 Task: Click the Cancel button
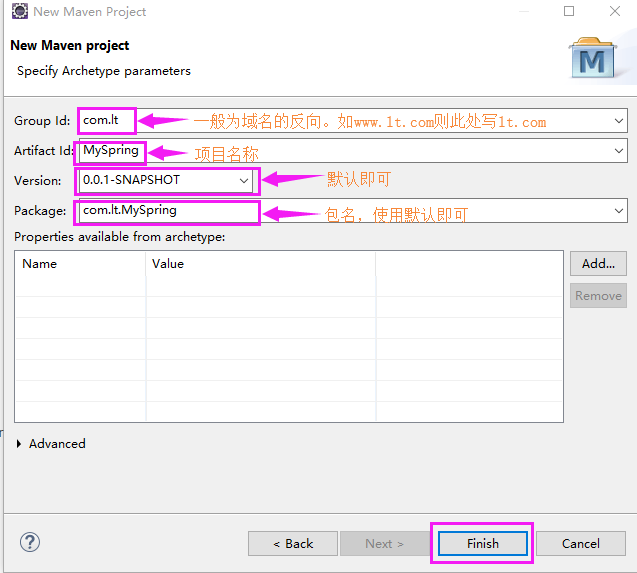[581, 543]
